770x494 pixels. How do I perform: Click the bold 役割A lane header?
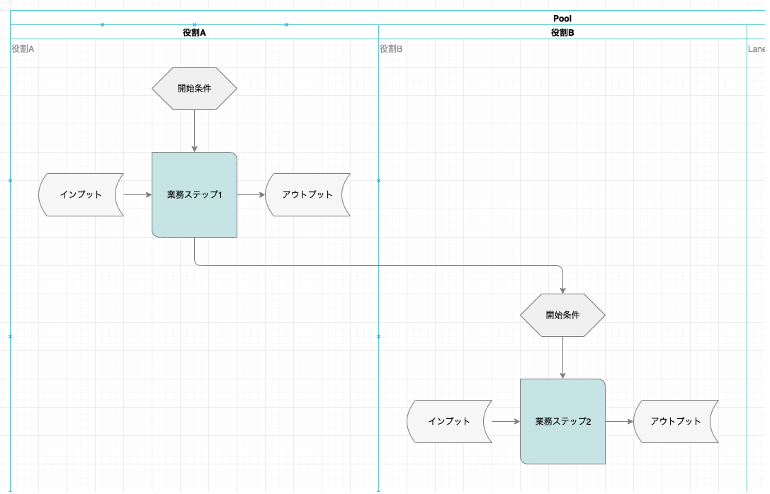194,32
